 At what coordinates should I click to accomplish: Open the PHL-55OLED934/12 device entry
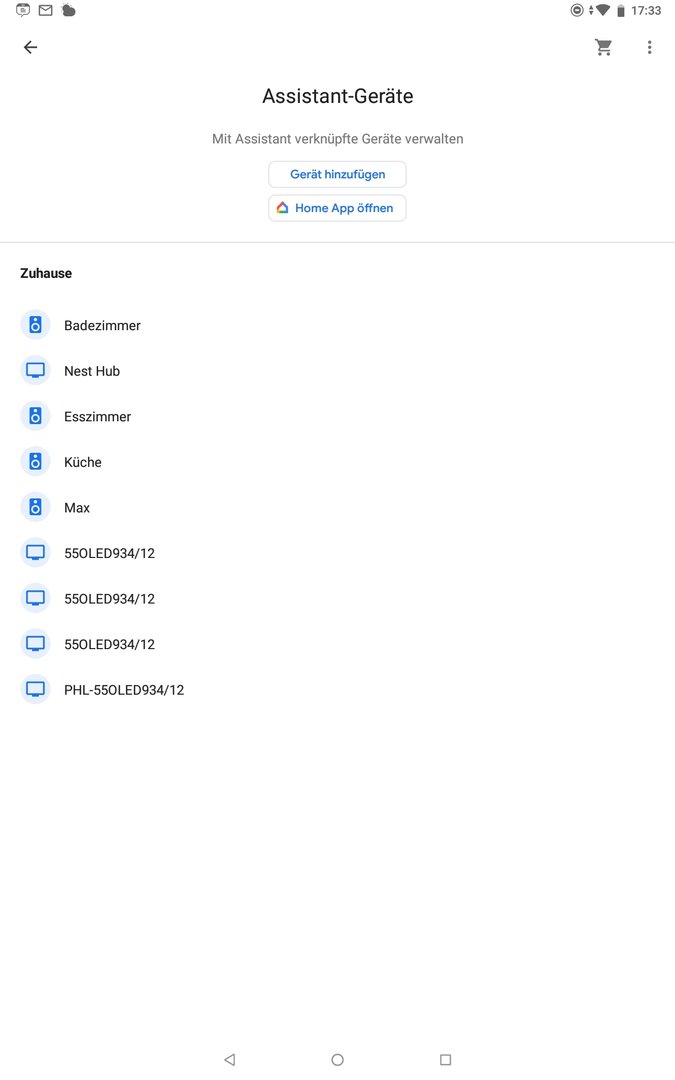coord(338,689)
